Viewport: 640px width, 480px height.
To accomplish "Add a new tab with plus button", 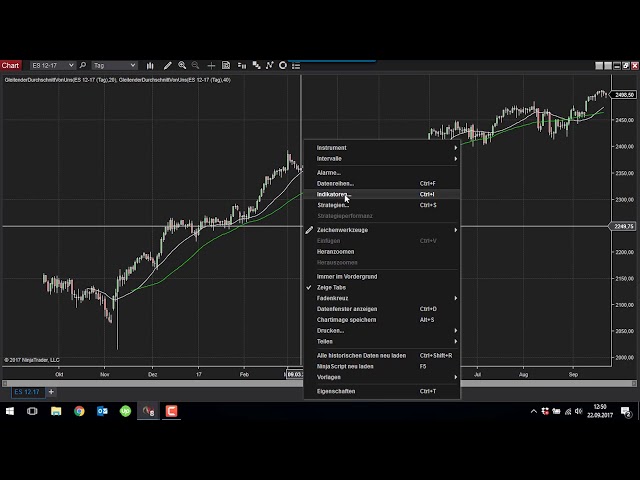I will coord(52,392).
